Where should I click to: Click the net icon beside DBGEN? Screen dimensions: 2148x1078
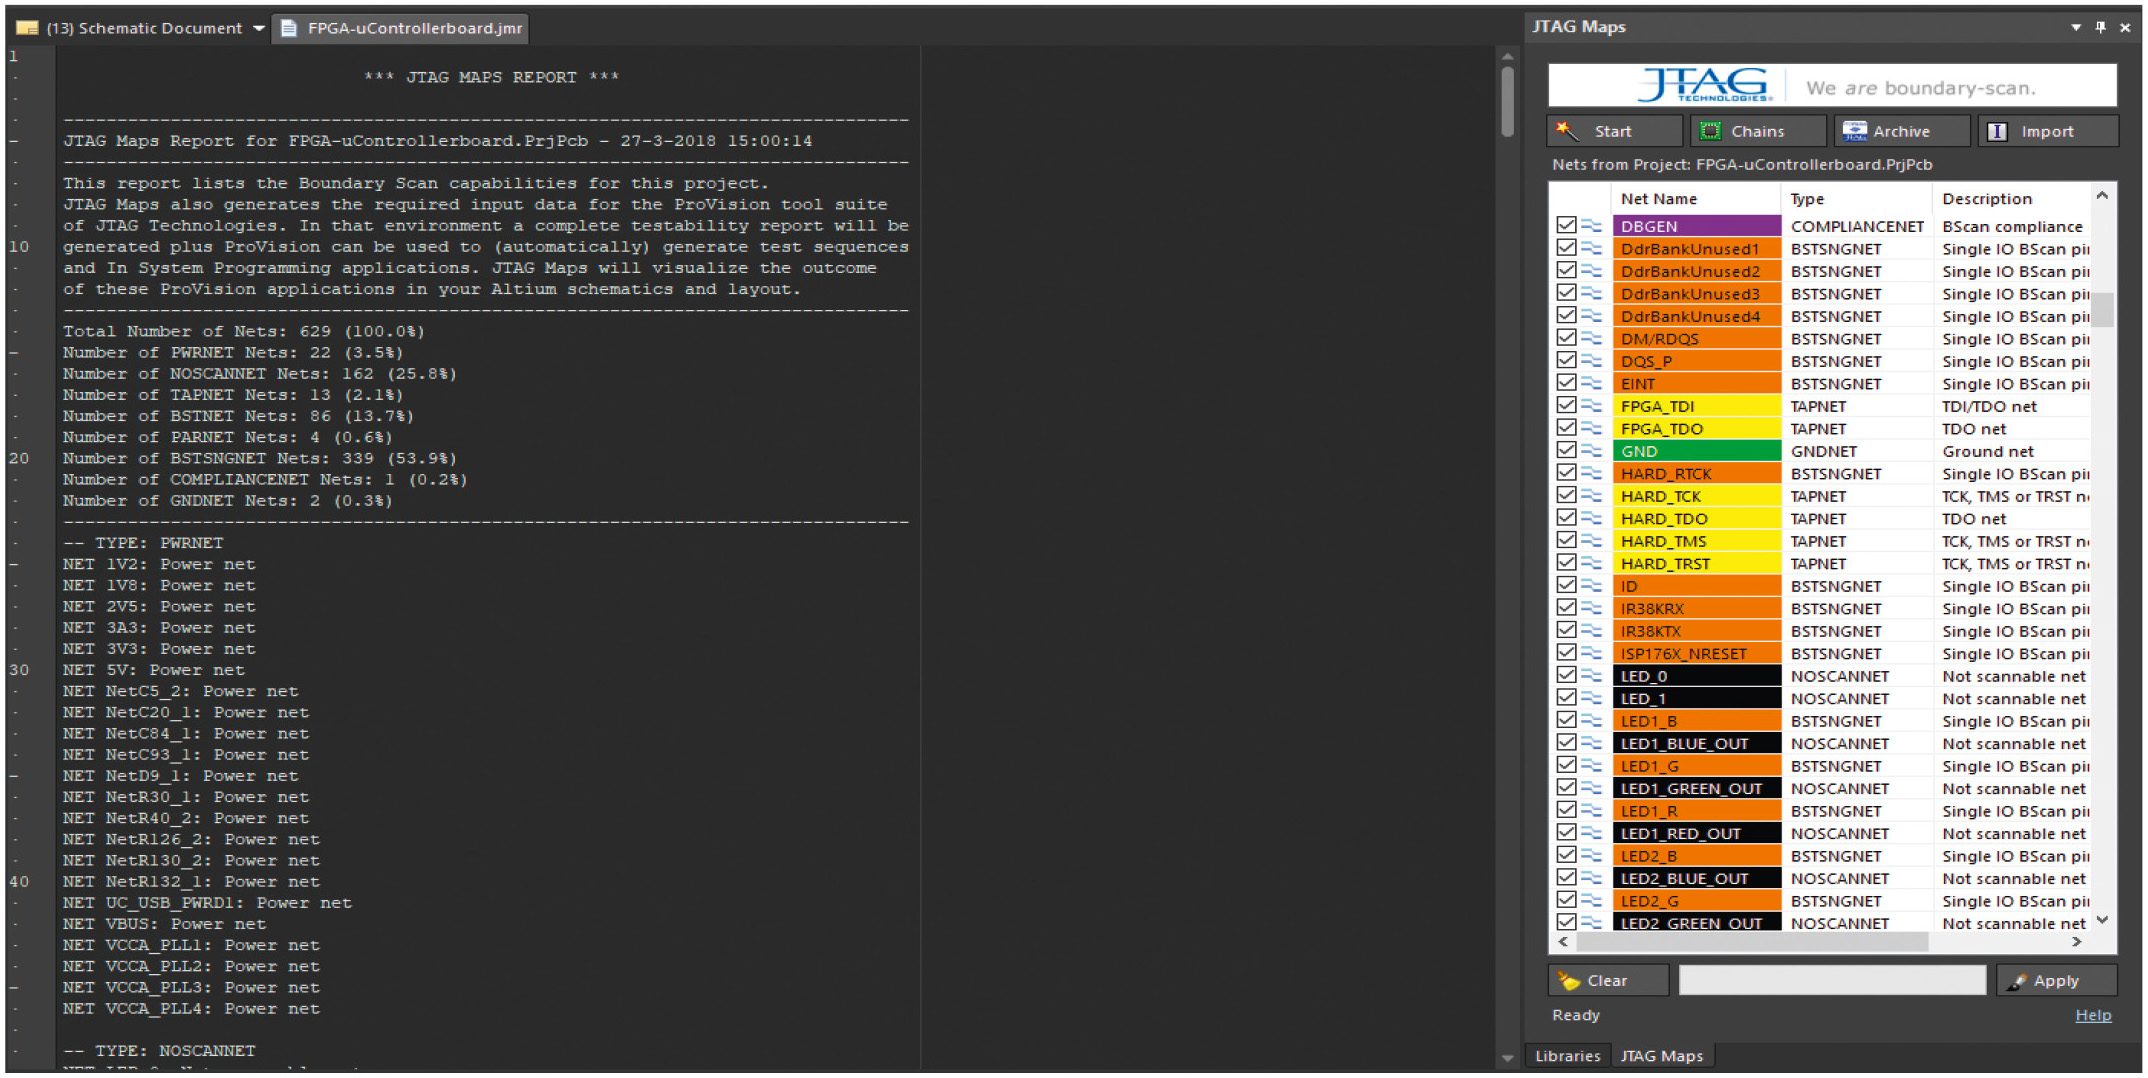1591,226
